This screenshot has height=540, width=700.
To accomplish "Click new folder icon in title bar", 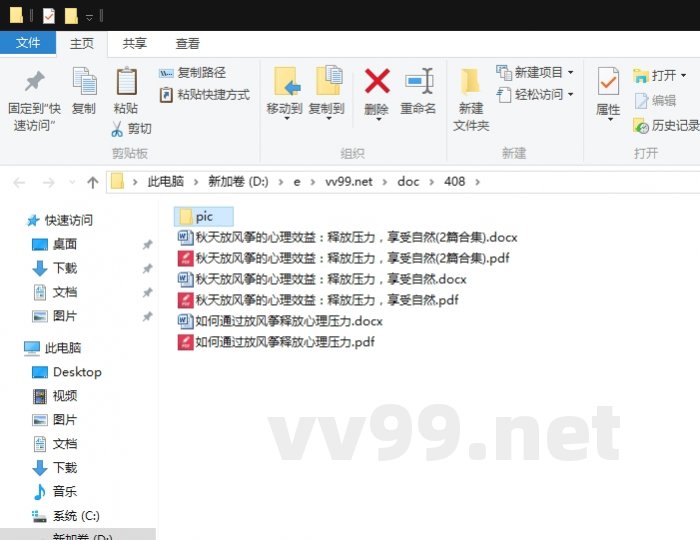I will 71,17.
